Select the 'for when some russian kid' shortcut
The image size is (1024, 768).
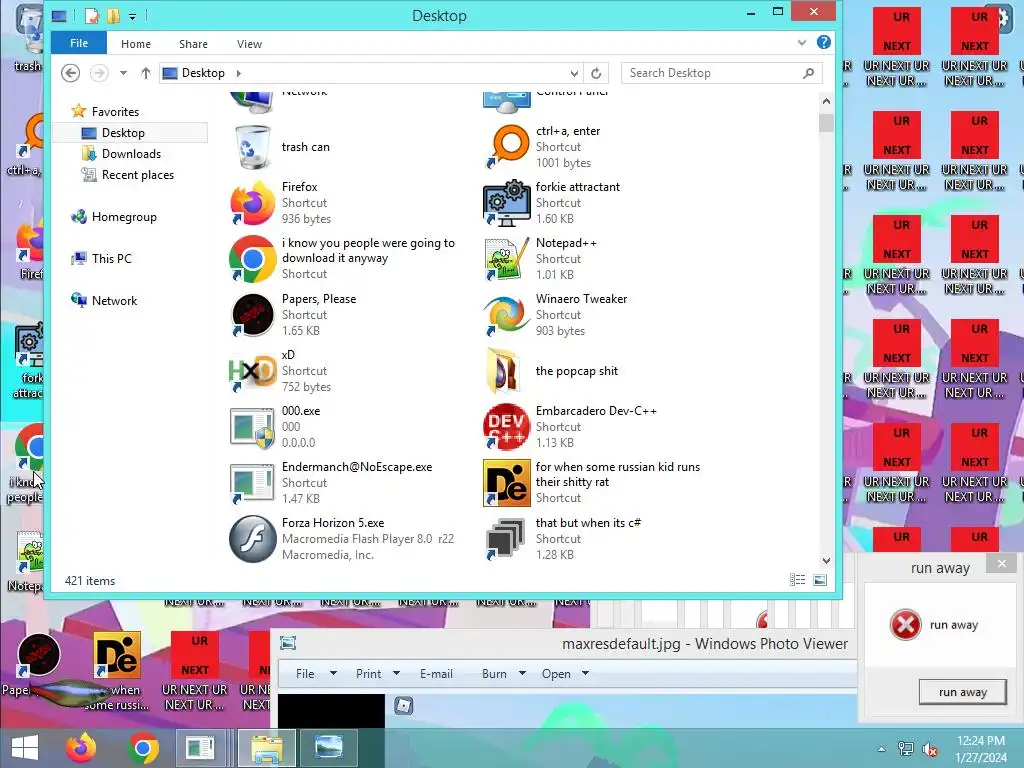coord(507,483)
